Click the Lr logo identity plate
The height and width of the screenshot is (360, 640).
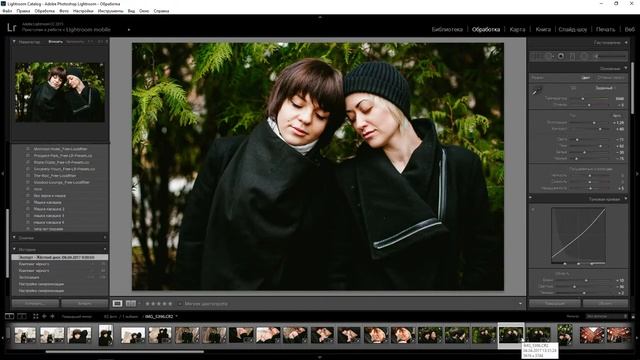(12, 28)
